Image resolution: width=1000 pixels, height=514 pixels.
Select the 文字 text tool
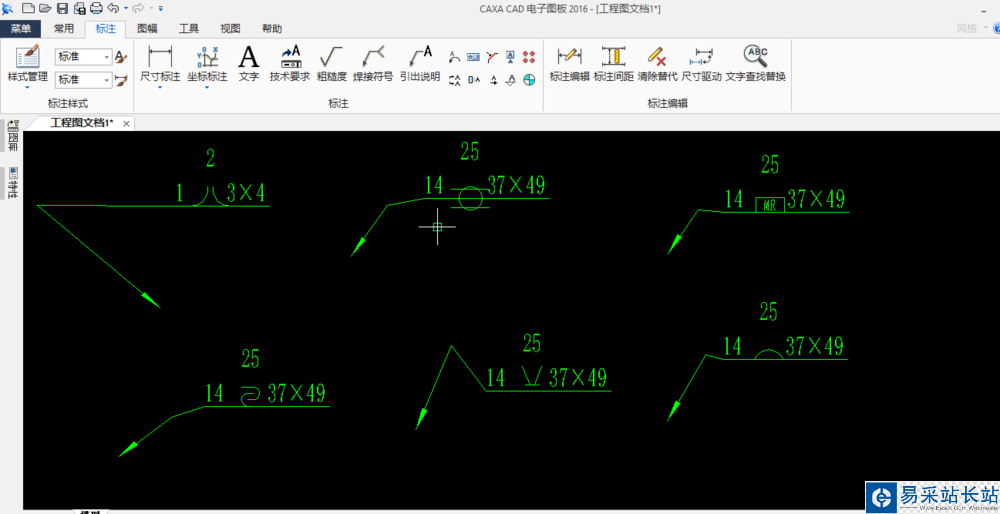click(x=249, y=63)
